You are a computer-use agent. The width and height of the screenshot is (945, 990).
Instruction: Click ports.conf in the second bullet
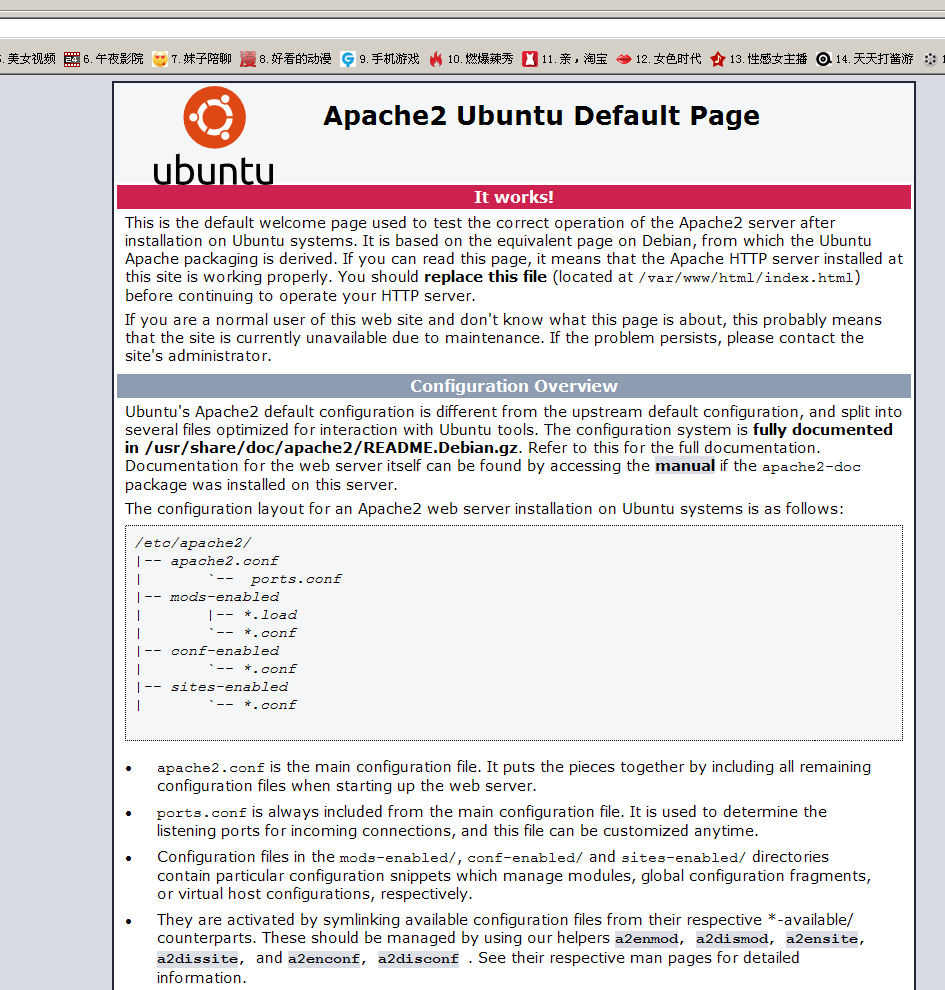click(202, 813)
